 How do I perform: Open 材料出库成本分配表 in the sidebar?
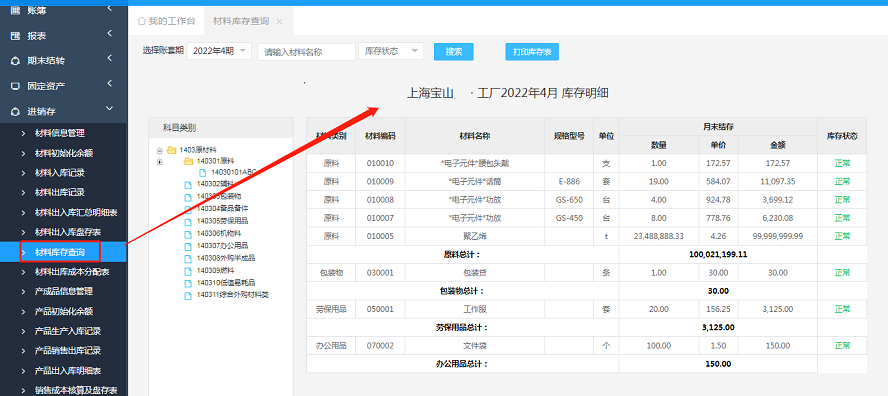pyautogui.click(x=72, y=272)
